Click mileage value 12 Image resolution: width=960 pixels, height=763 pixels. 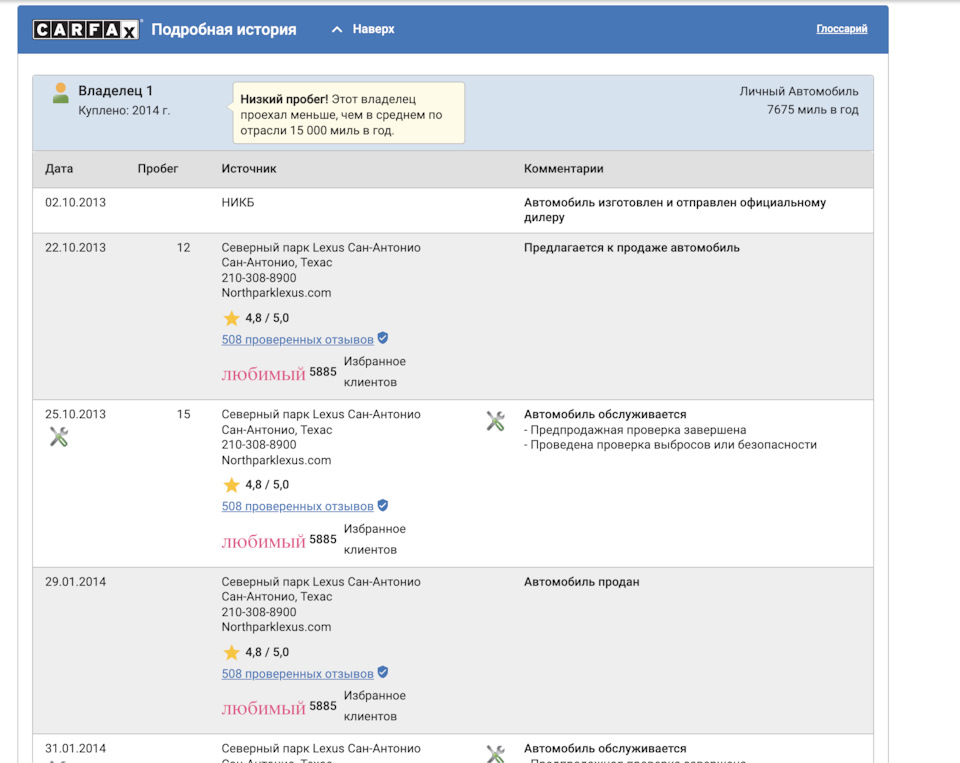[x=183, y=247]
